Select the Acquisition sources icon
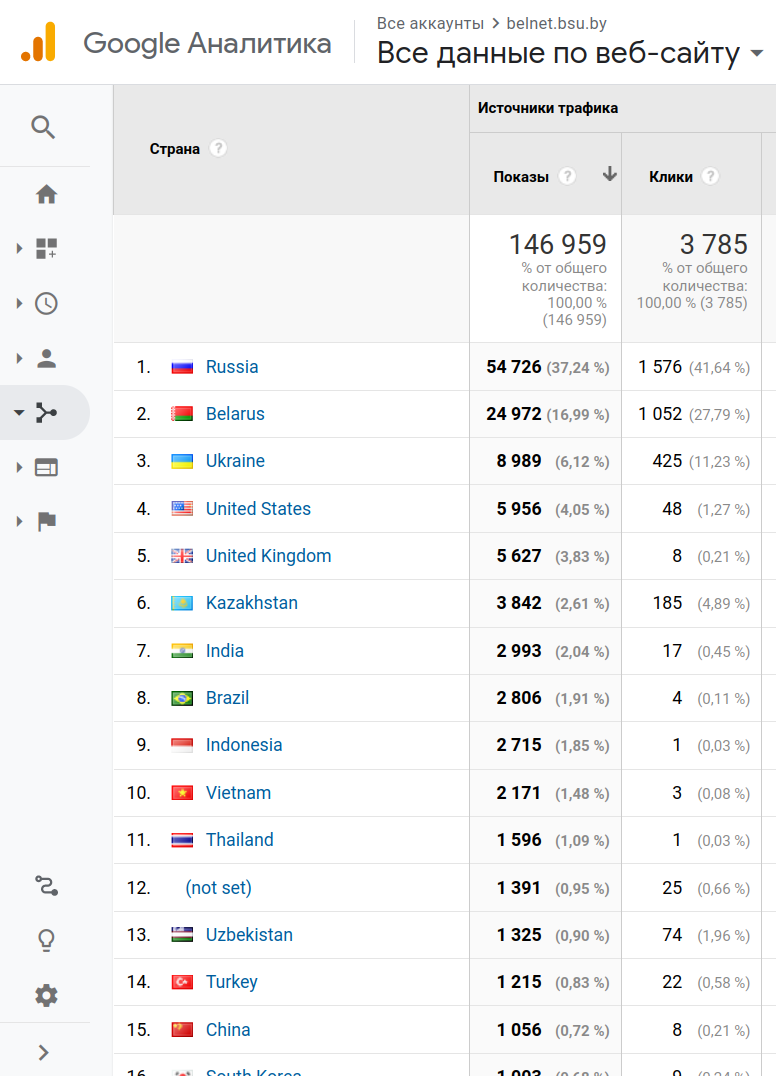 pos(46,413)
